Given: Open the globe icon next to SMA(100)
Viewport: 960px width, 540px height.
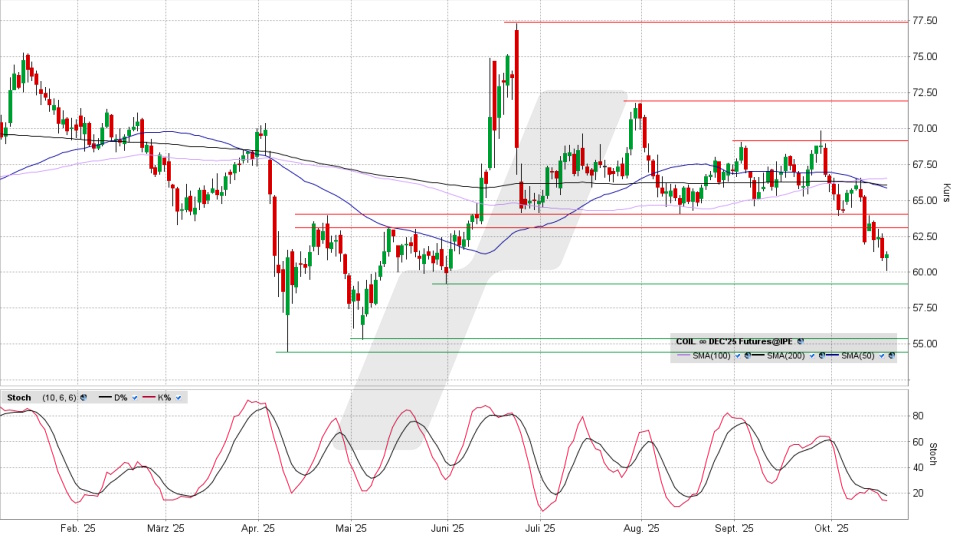Looking at the screenshot, I should [x=746, y=355].
